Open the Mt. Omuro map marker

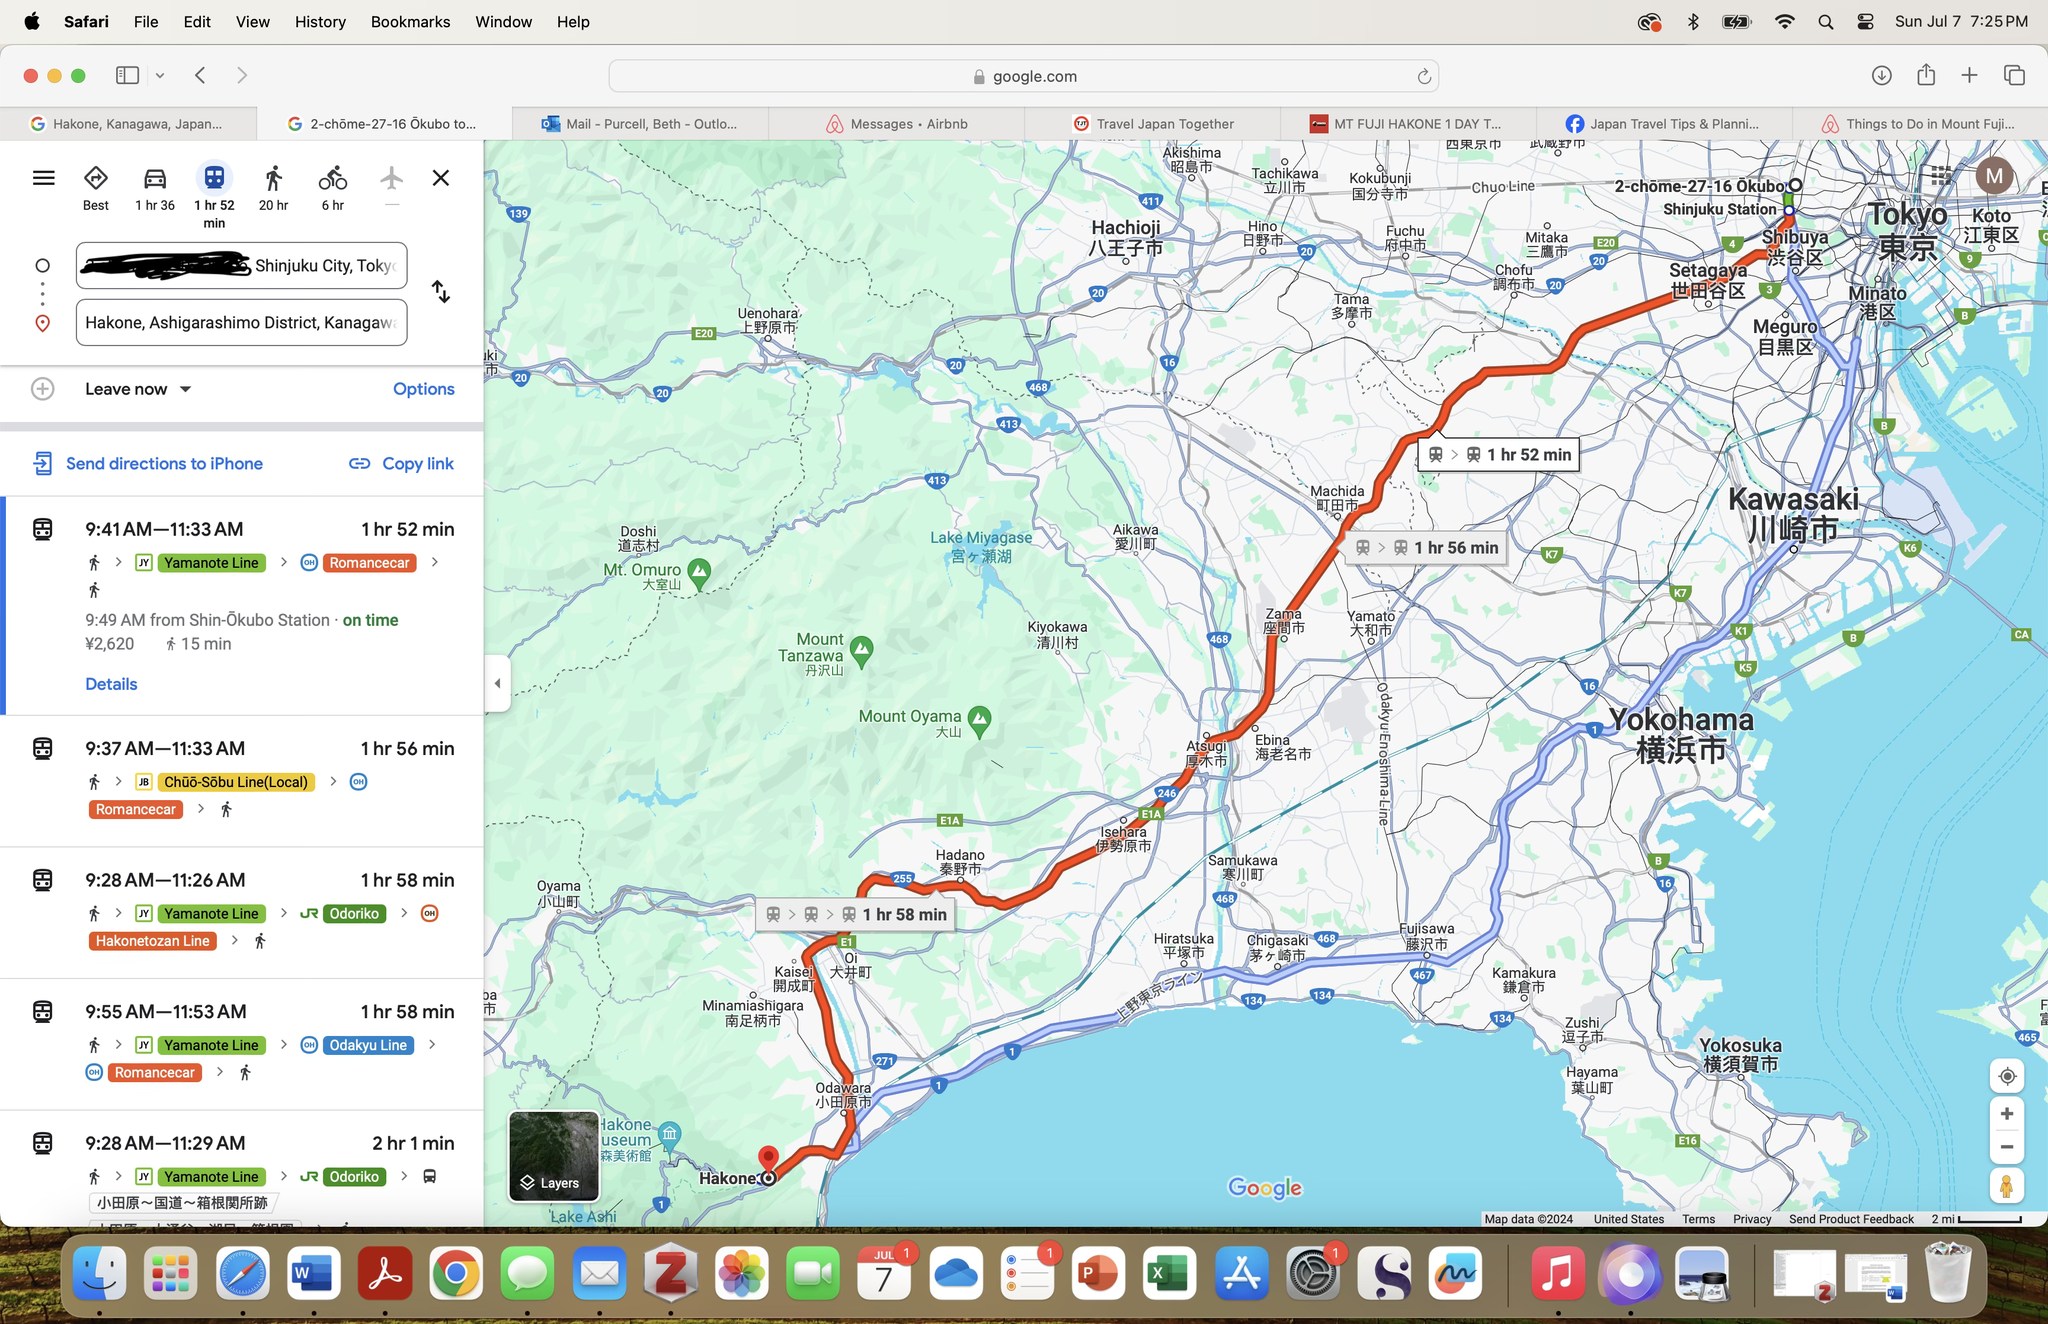pos(699,572)
